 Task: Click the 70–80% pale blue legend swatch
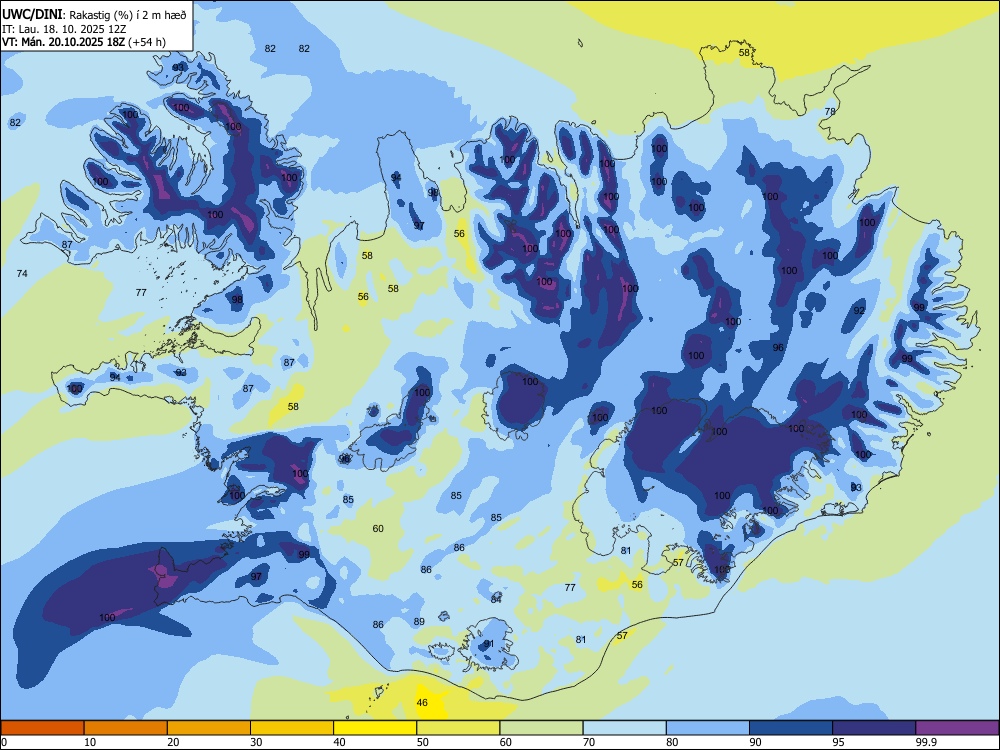pyautogui.click(x=624, y=728)
